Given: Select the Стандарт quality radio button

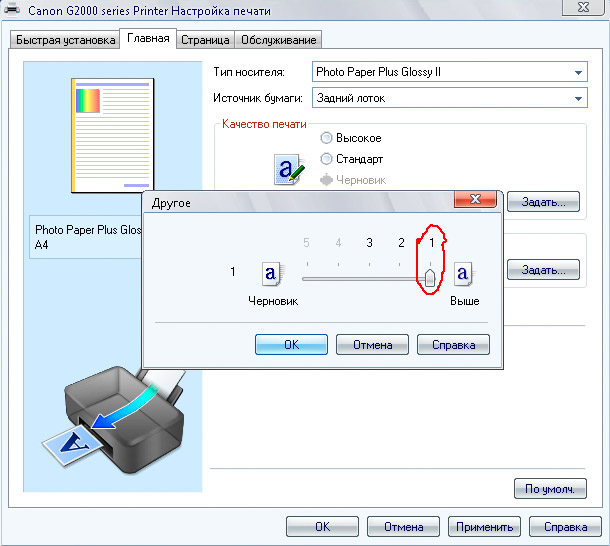Looking at the screenshot, I should coord(326,159).
